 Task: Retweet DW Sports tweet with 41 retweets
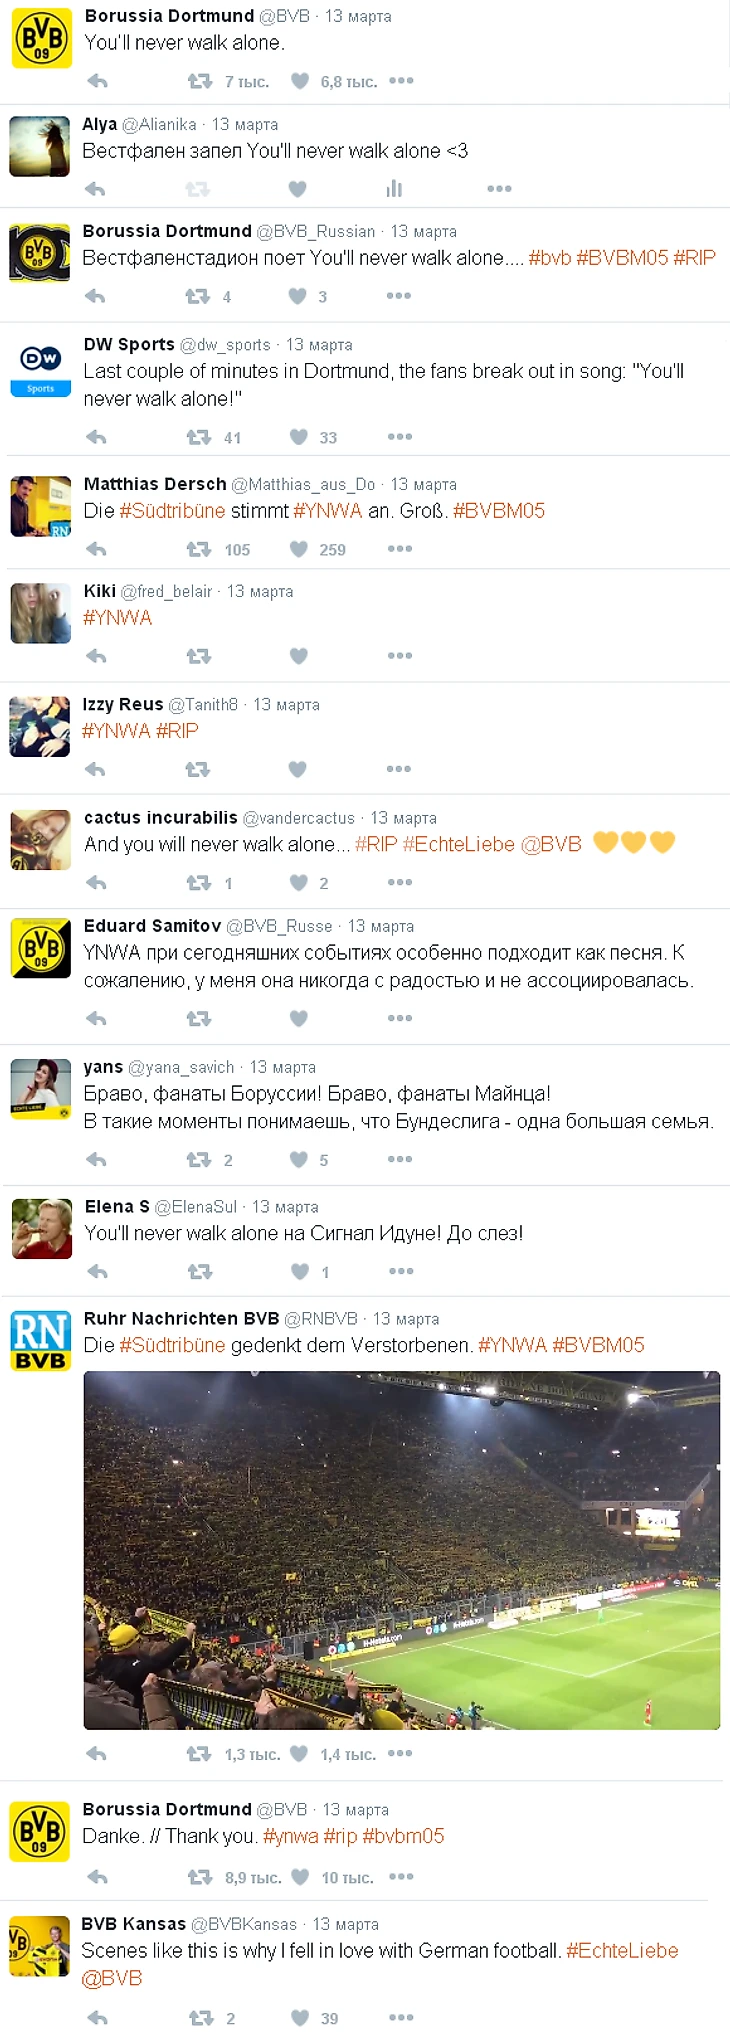[x=198, y=437]
